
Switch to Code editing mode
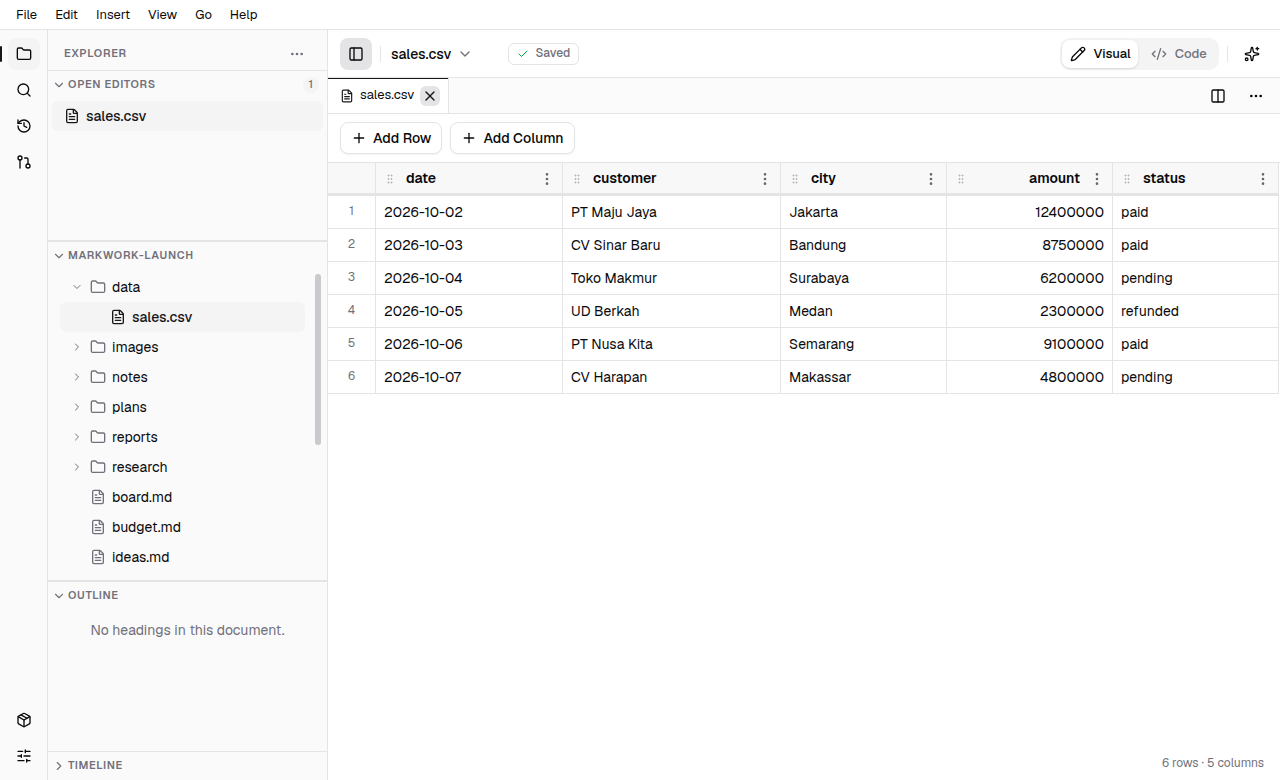pyautogui.click(x=1178, y=54)
